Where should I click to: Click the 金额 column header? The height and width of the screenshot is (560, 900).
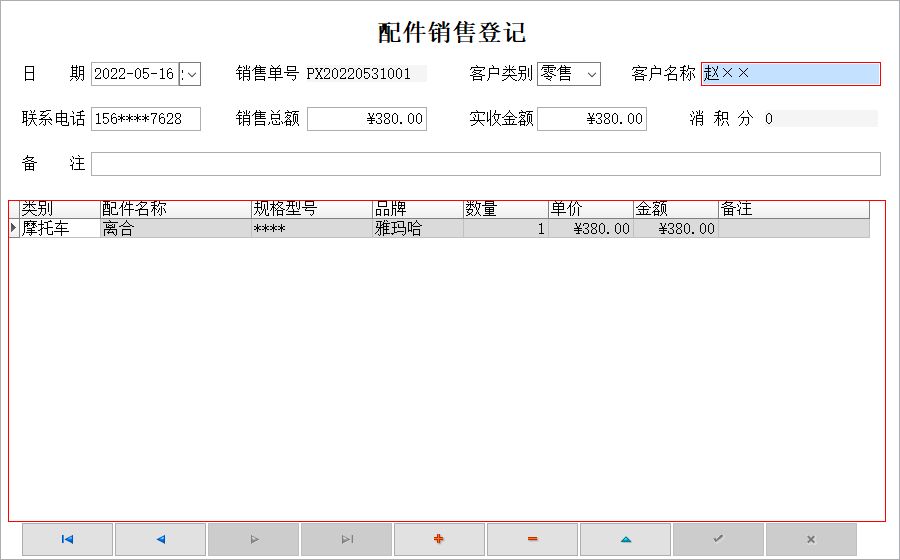[x=676, y=209]
